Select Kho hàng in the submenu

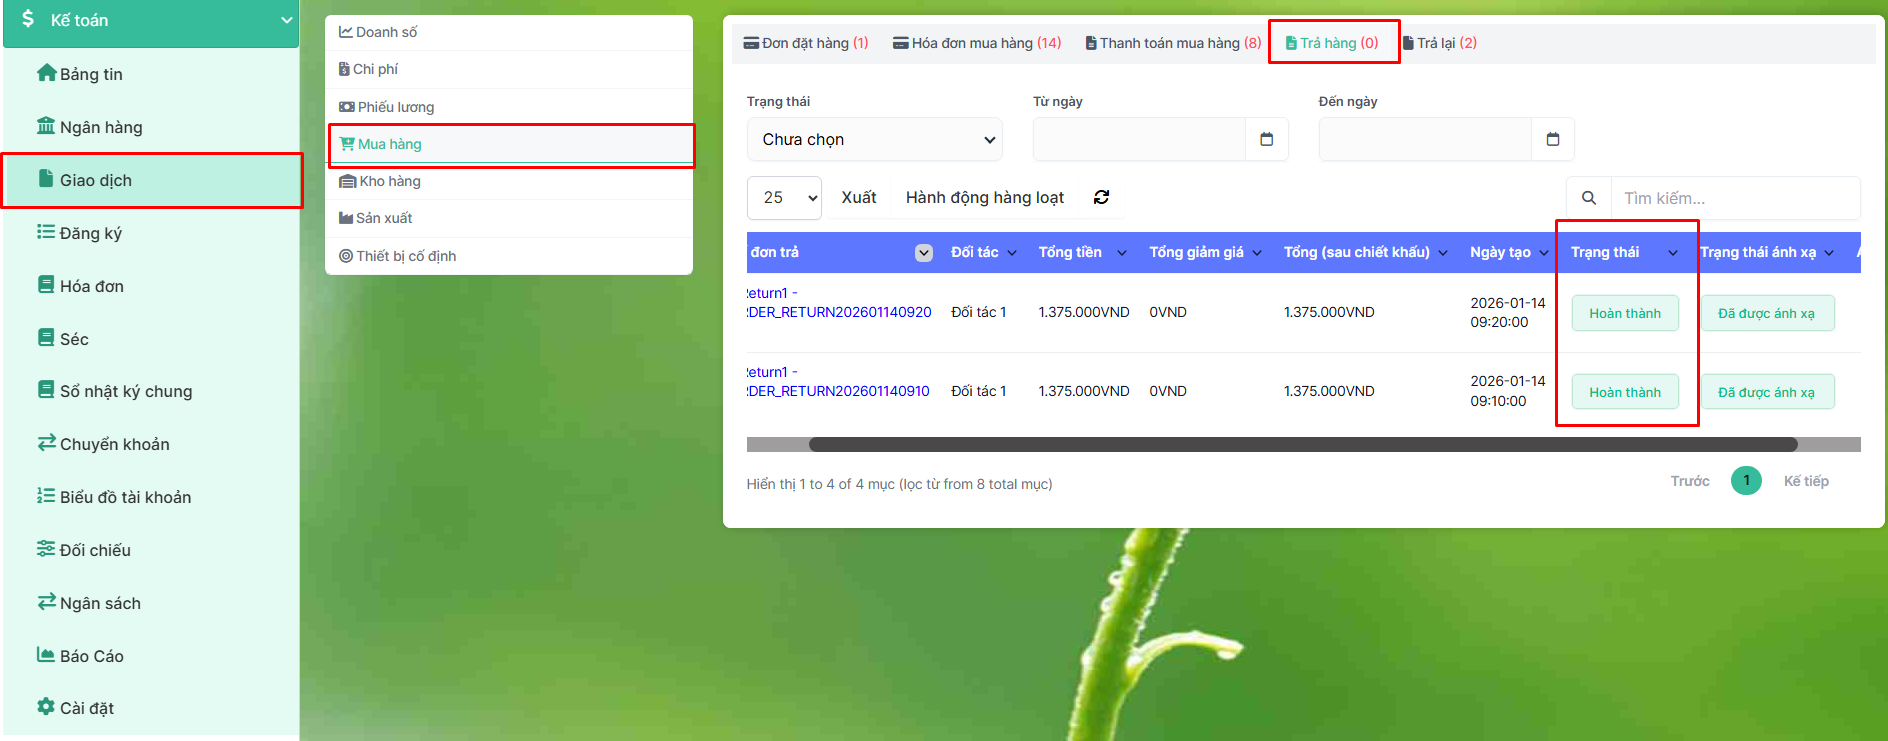(x=389, y=181)
